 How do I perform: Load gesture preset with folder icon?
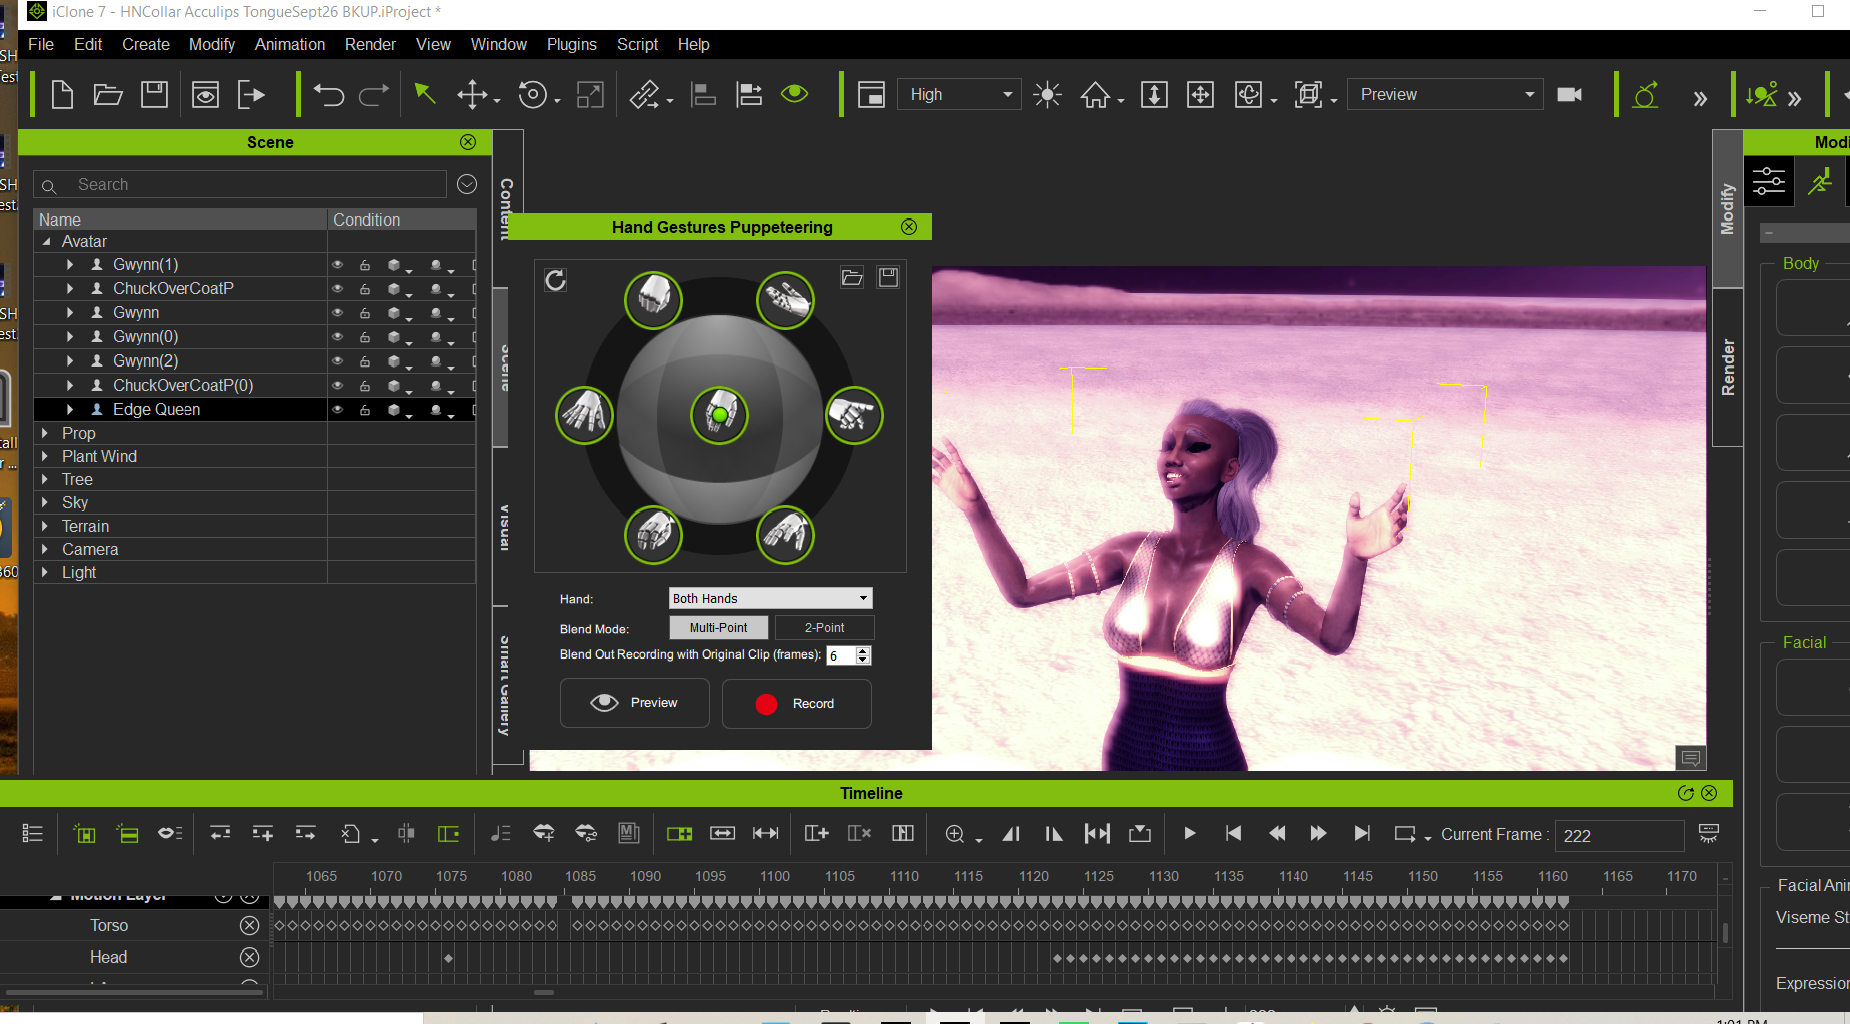852,277
